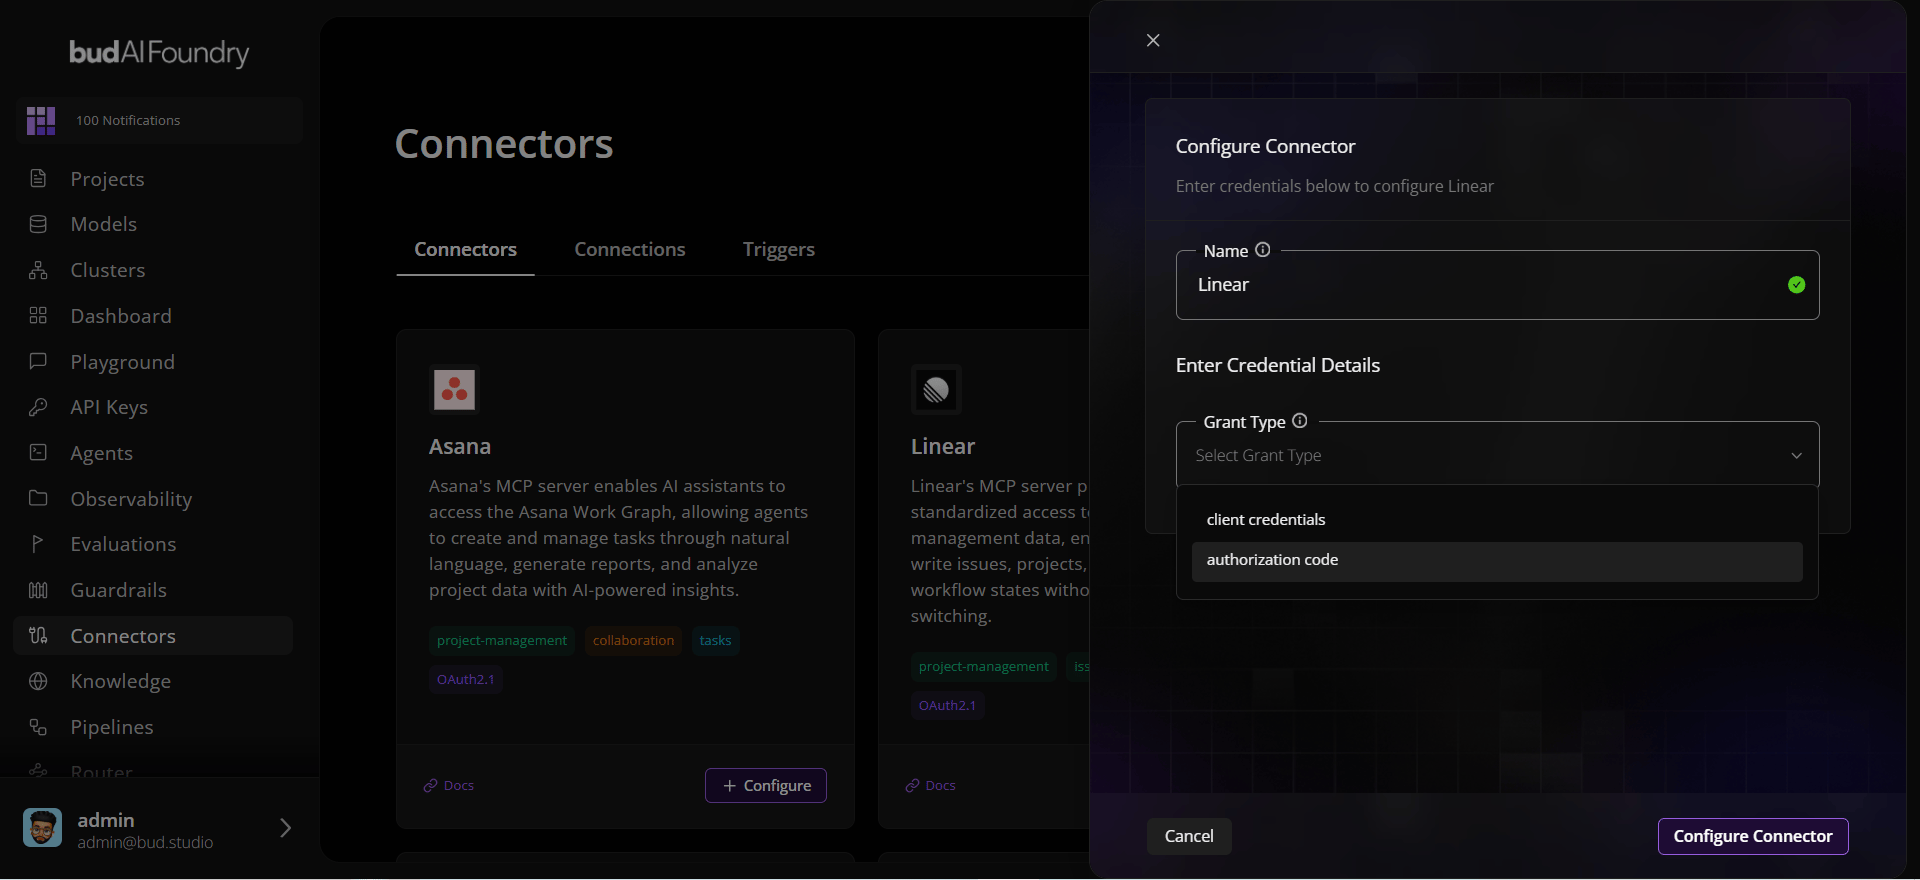Cancel the connector configuration
This screenshot has width=1920, height=880.
tap(1189, 836)
